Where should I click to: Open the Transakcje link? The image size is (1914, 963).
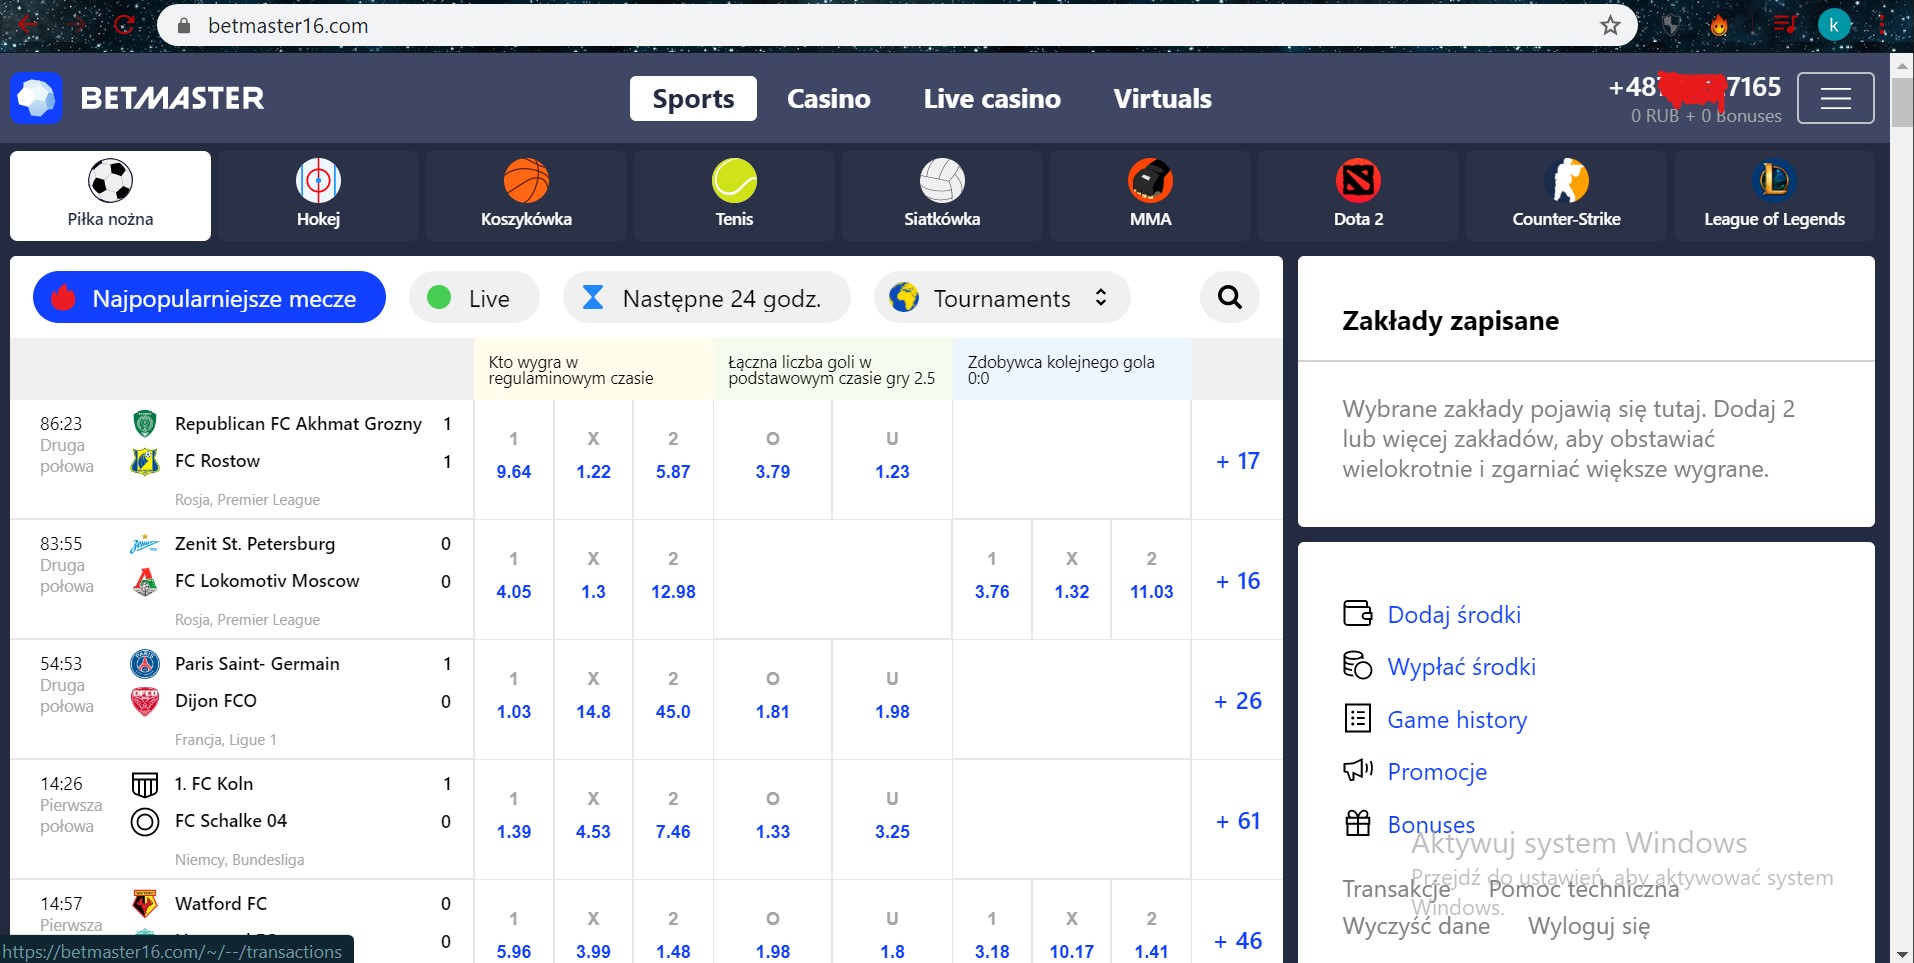click(x=1396, y=888)
